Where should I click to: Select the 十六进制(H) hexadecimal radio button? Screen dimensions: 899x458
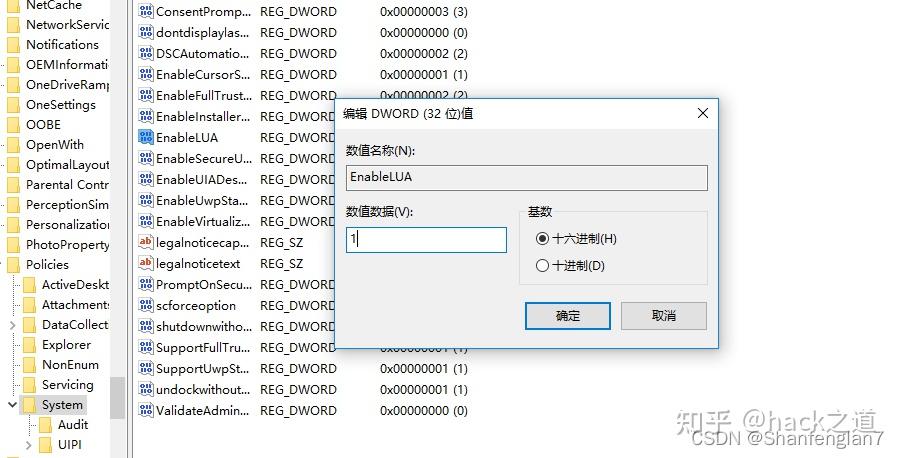(x=542, y=238)
